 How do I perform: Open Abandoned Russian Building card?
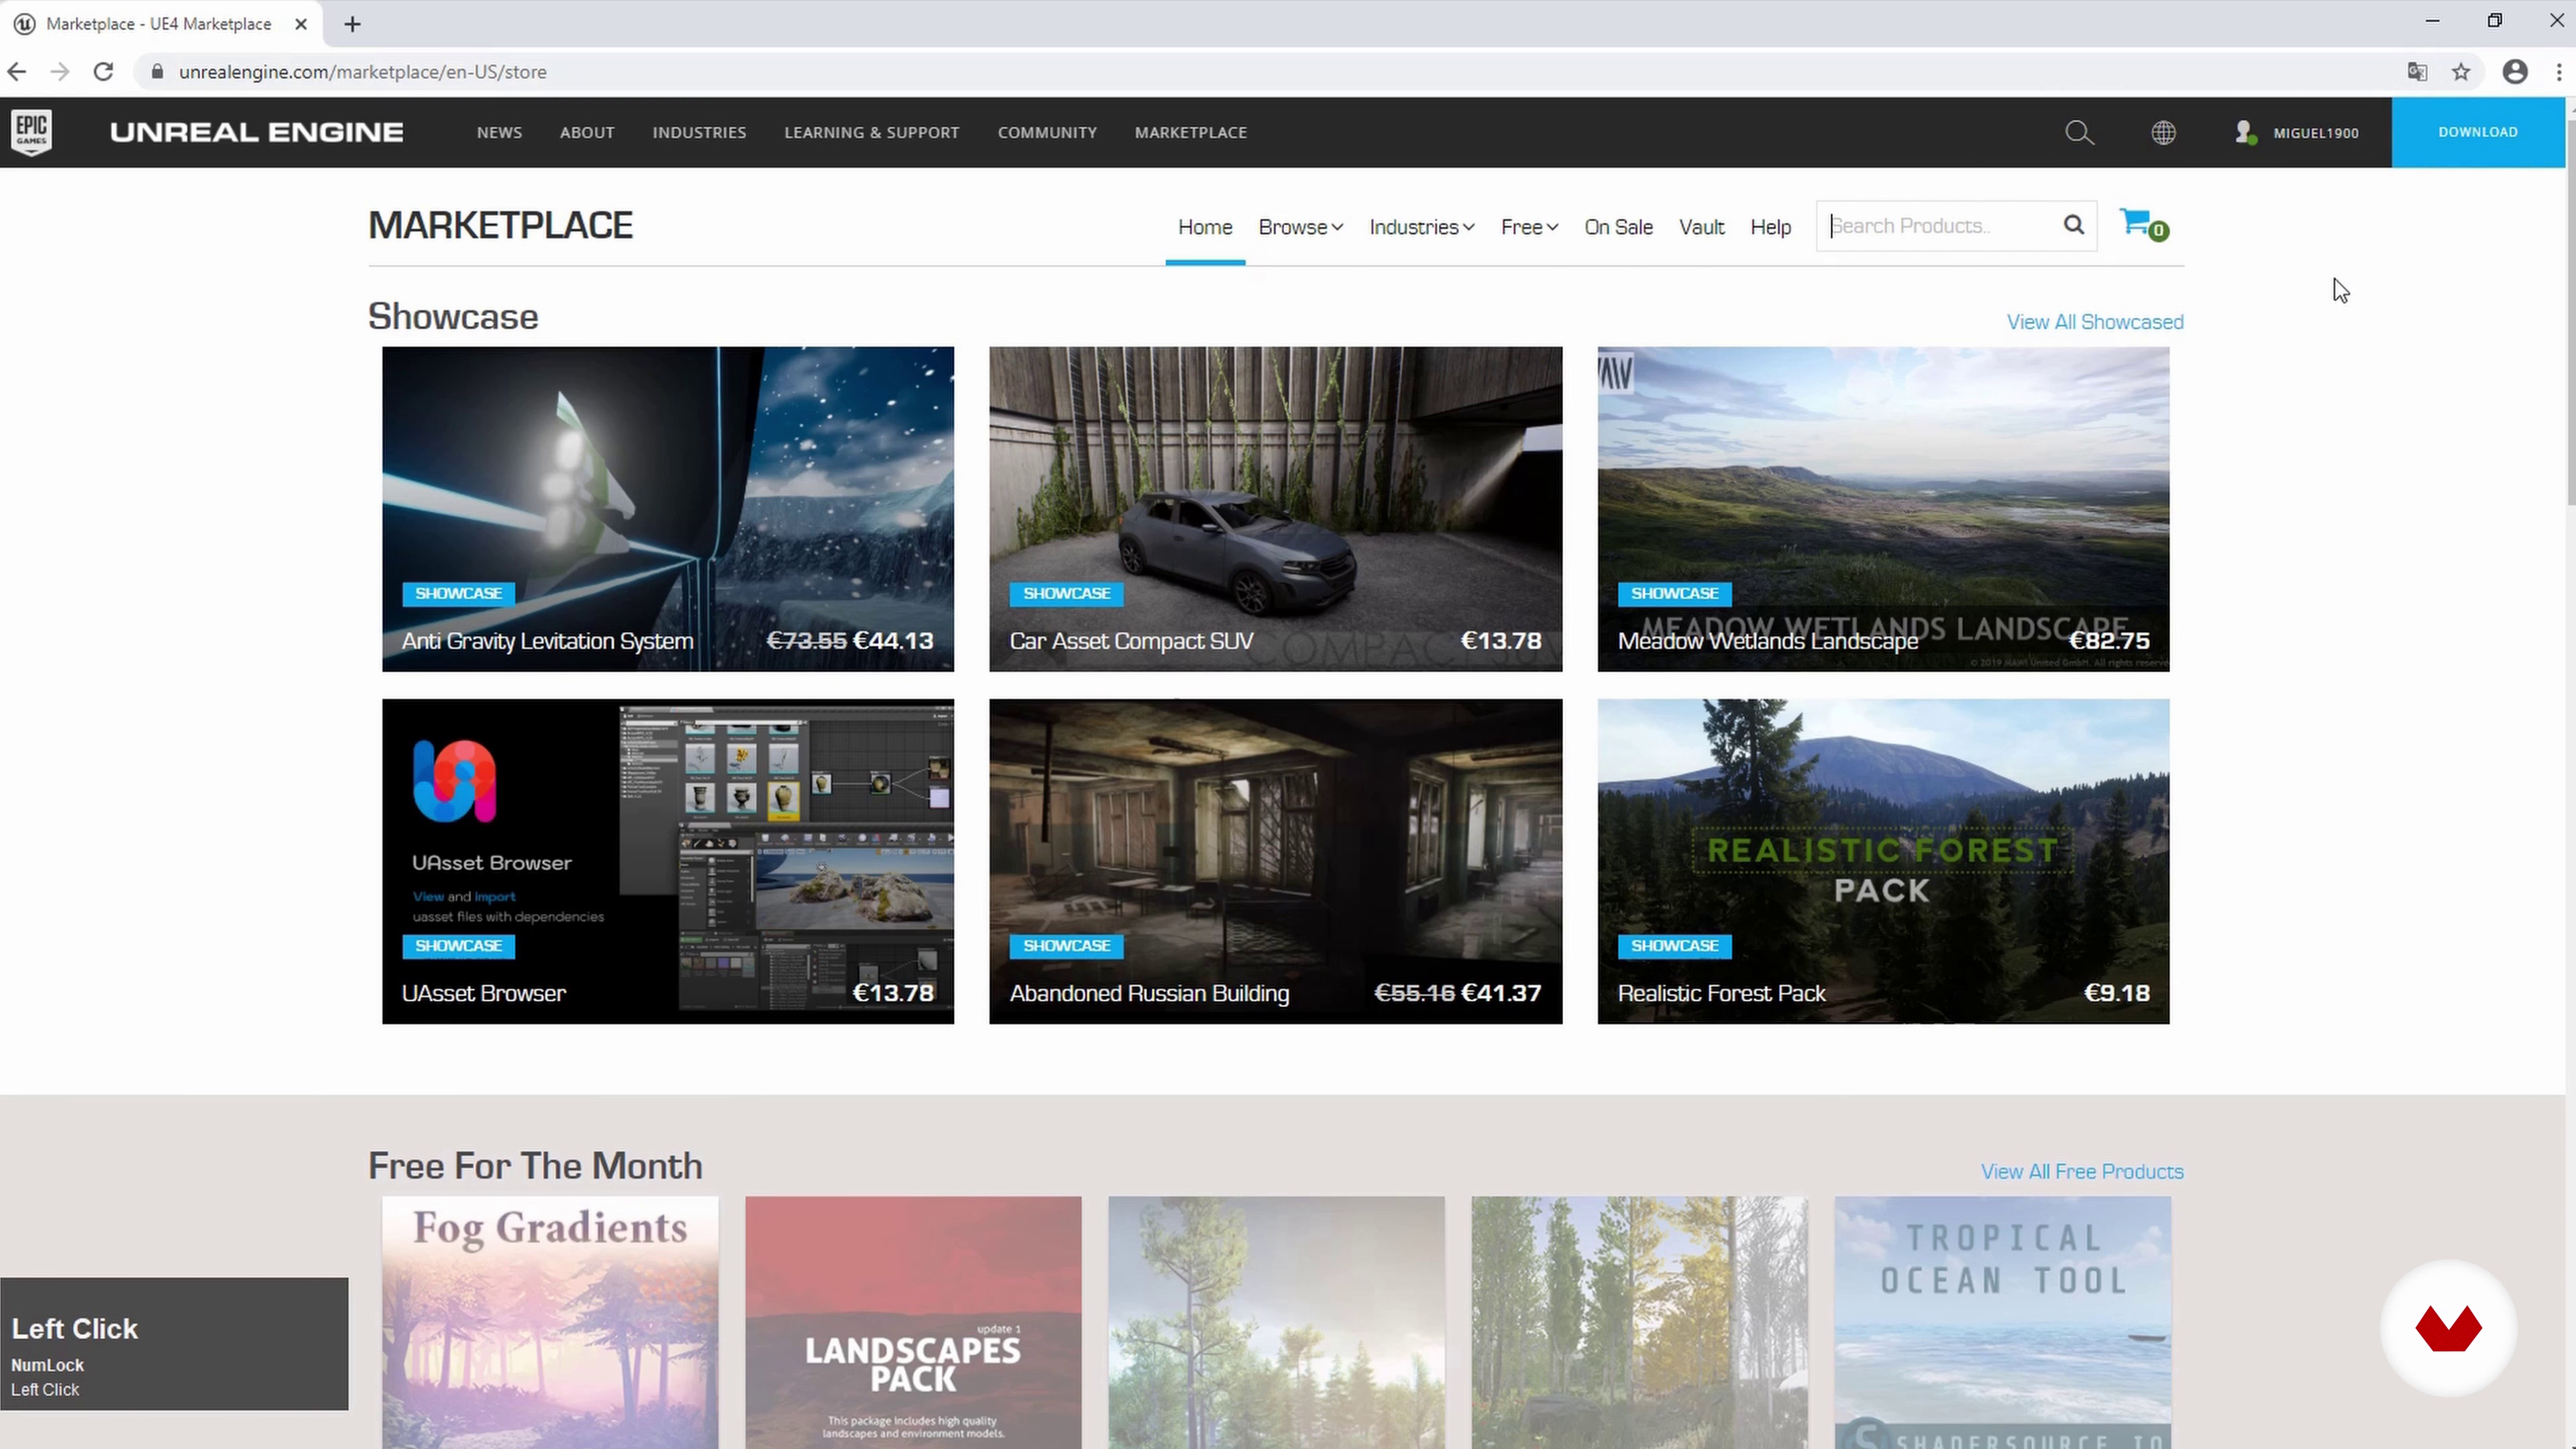tap(1275, 861)
